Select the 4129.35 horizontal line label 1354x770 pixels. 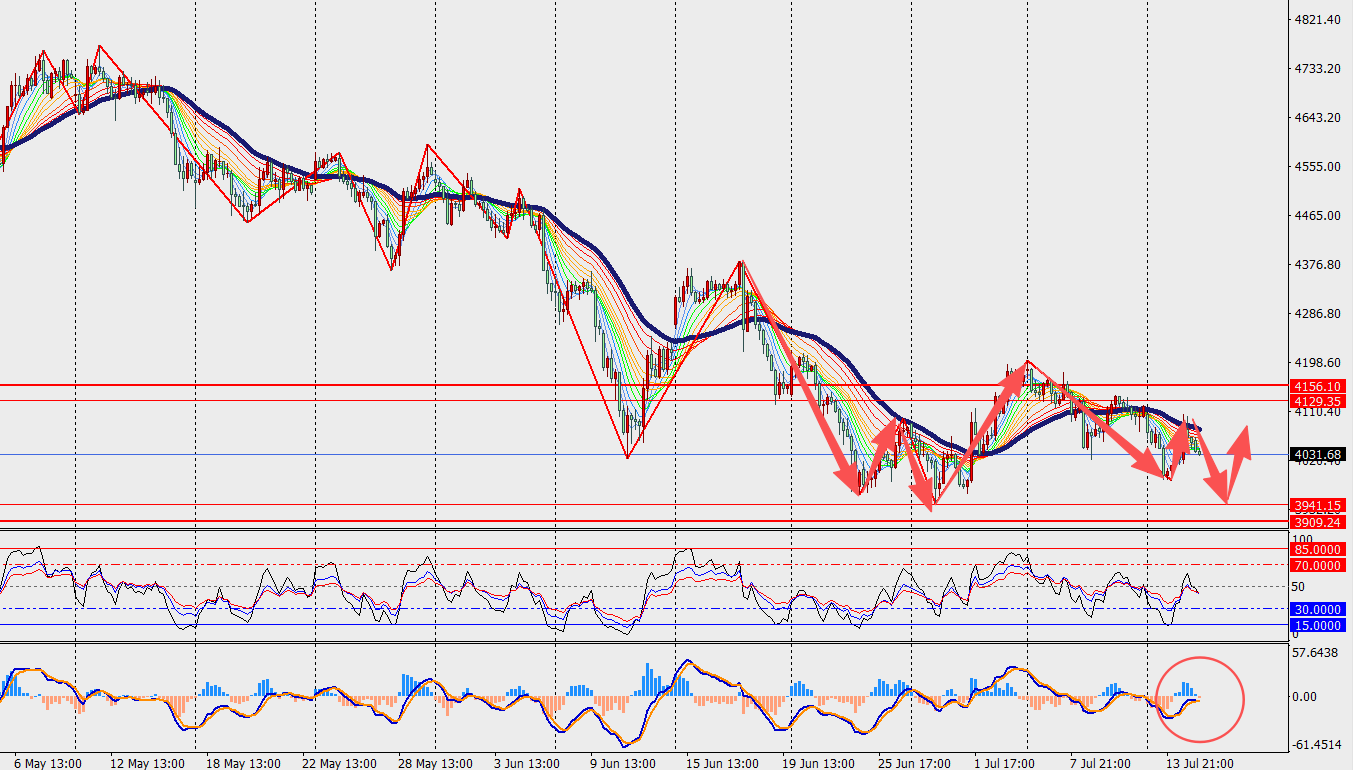click(x=1316, y=400)
